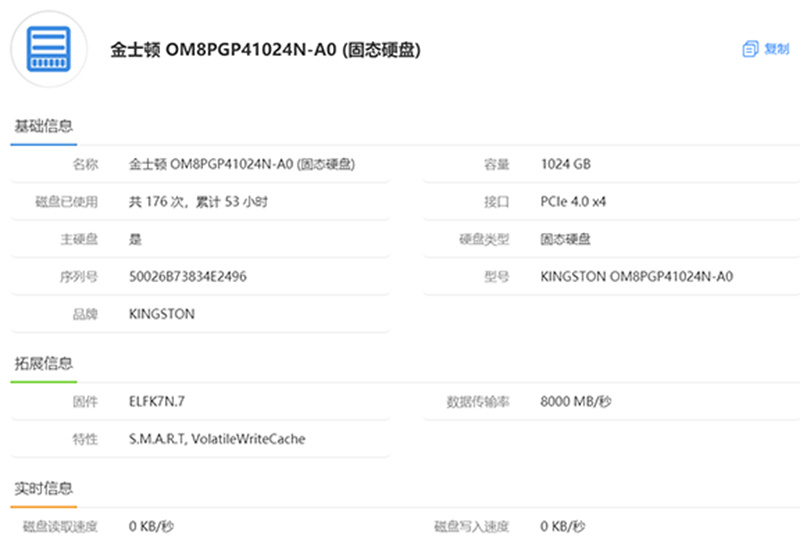Click the transfer rate value 8000 MB/秒

click(576, 402)
